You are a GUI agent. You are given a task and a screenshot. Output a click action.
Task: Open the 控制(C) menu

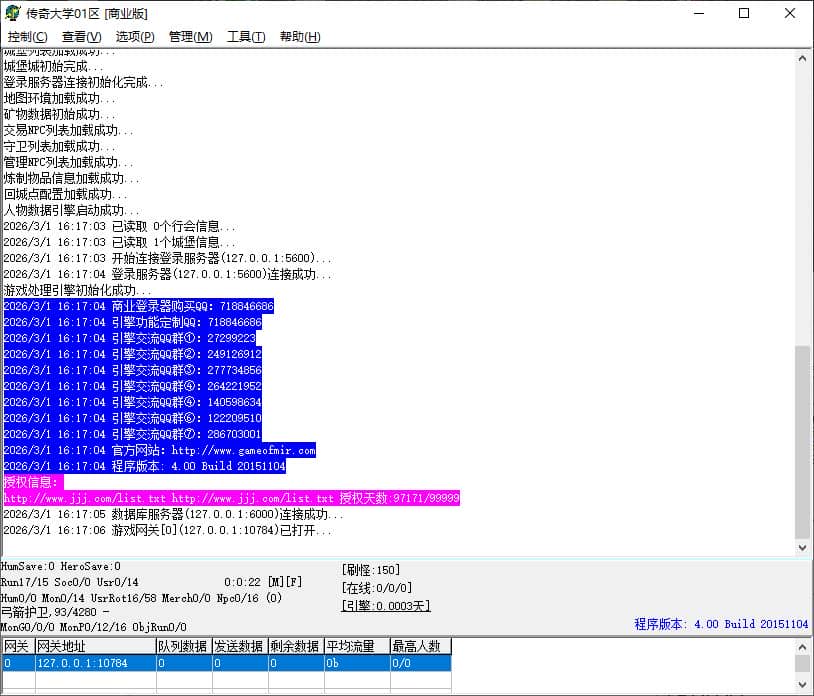tap(28, 37)
